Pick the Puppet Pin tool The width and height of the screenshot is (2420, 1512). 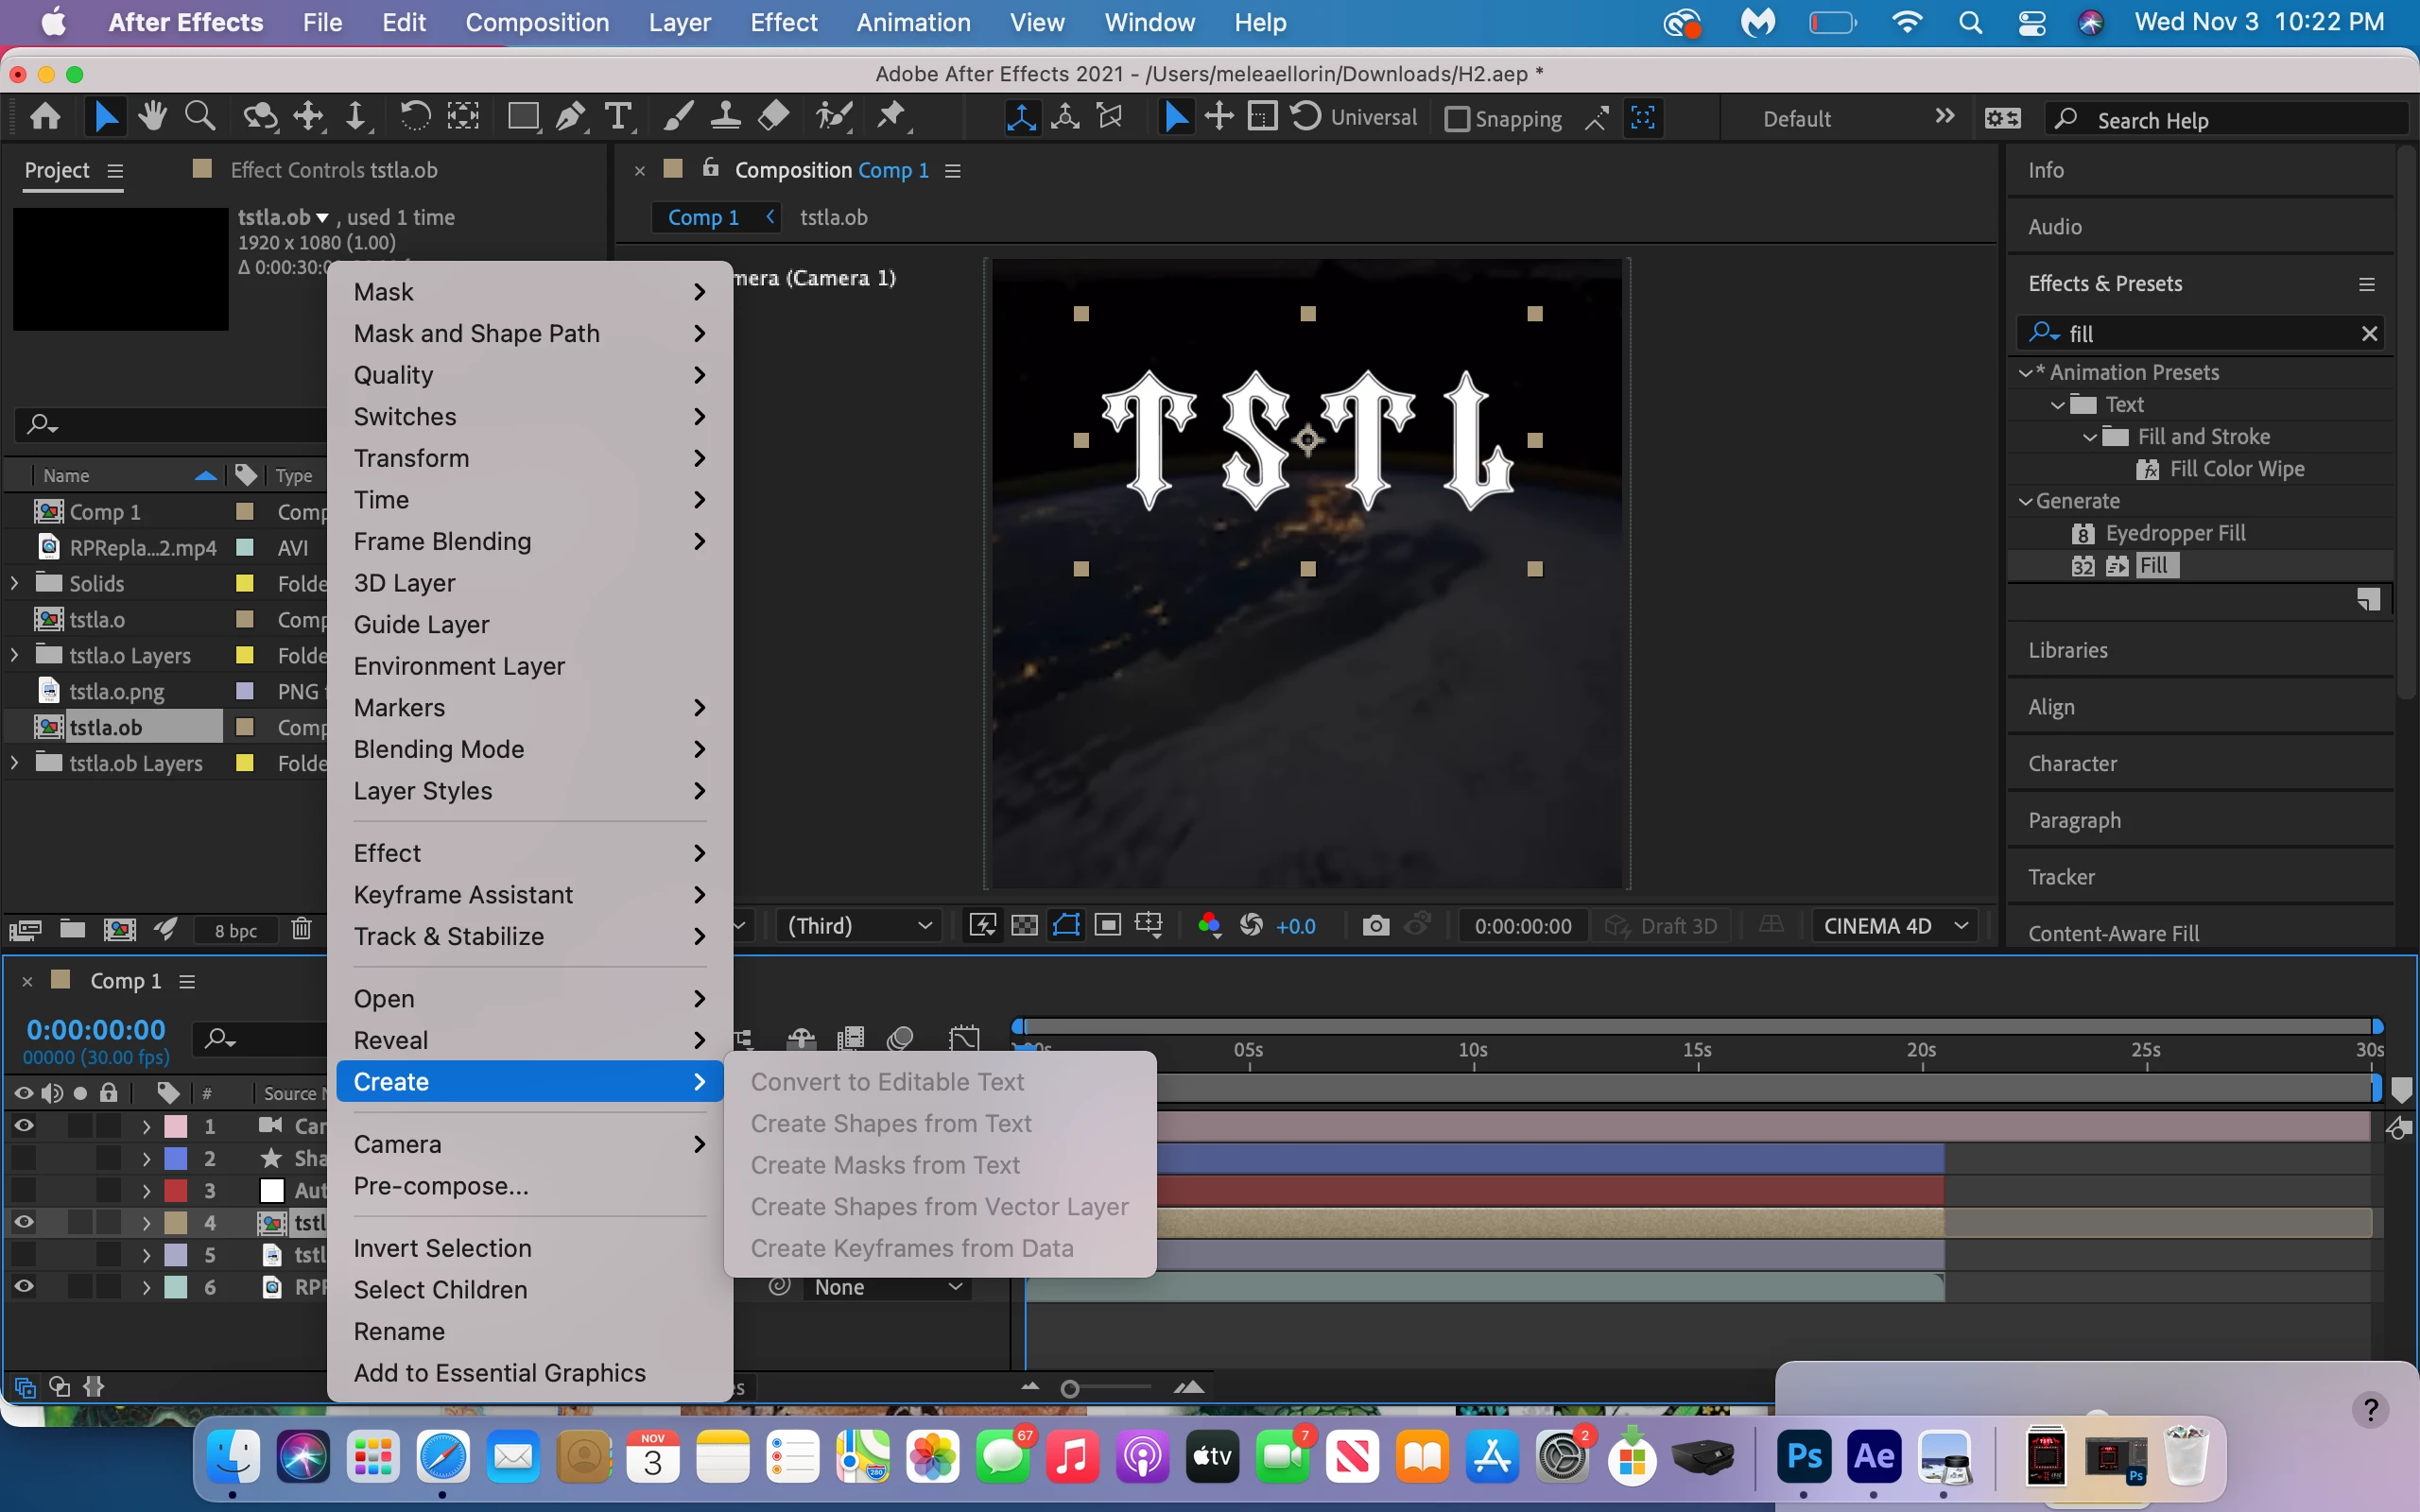click(891, 117)
